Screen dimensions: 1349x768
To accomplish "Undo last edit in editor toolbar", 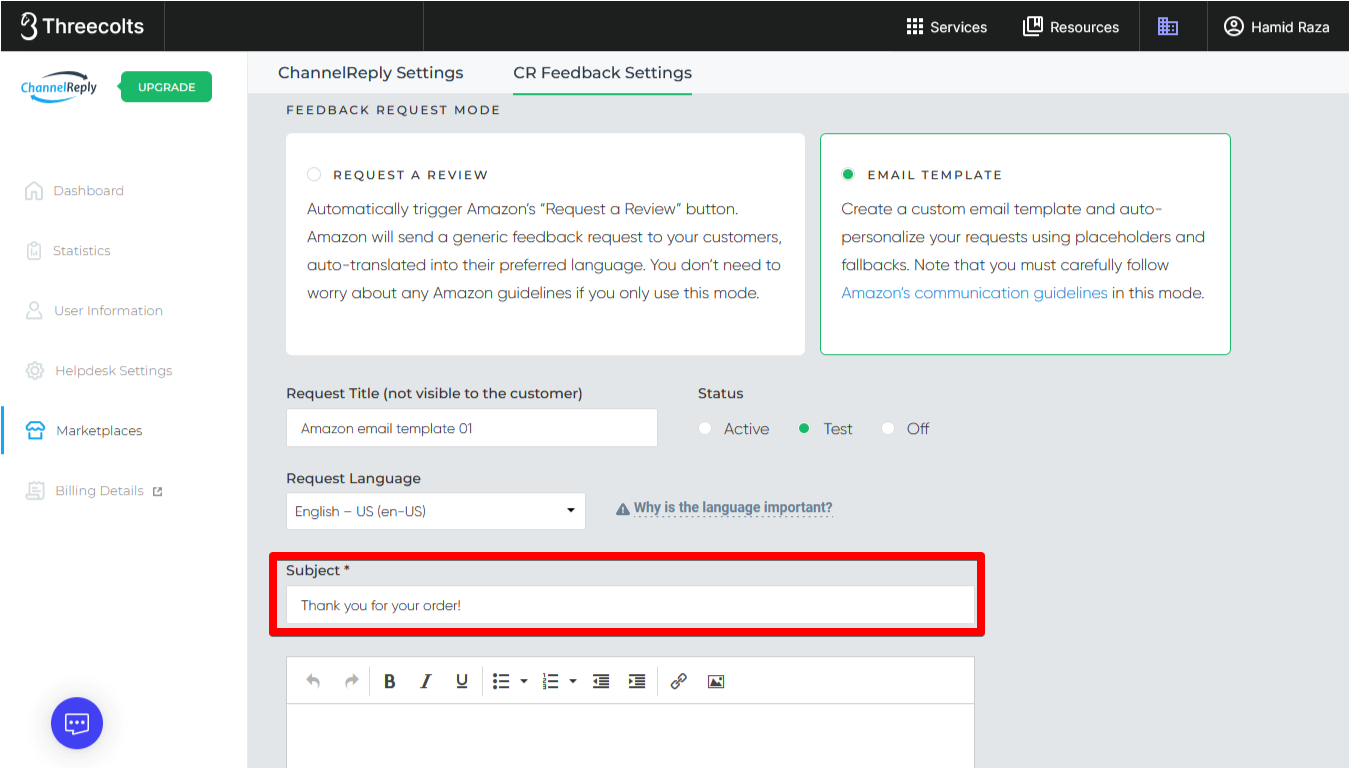I will (313, 681).
